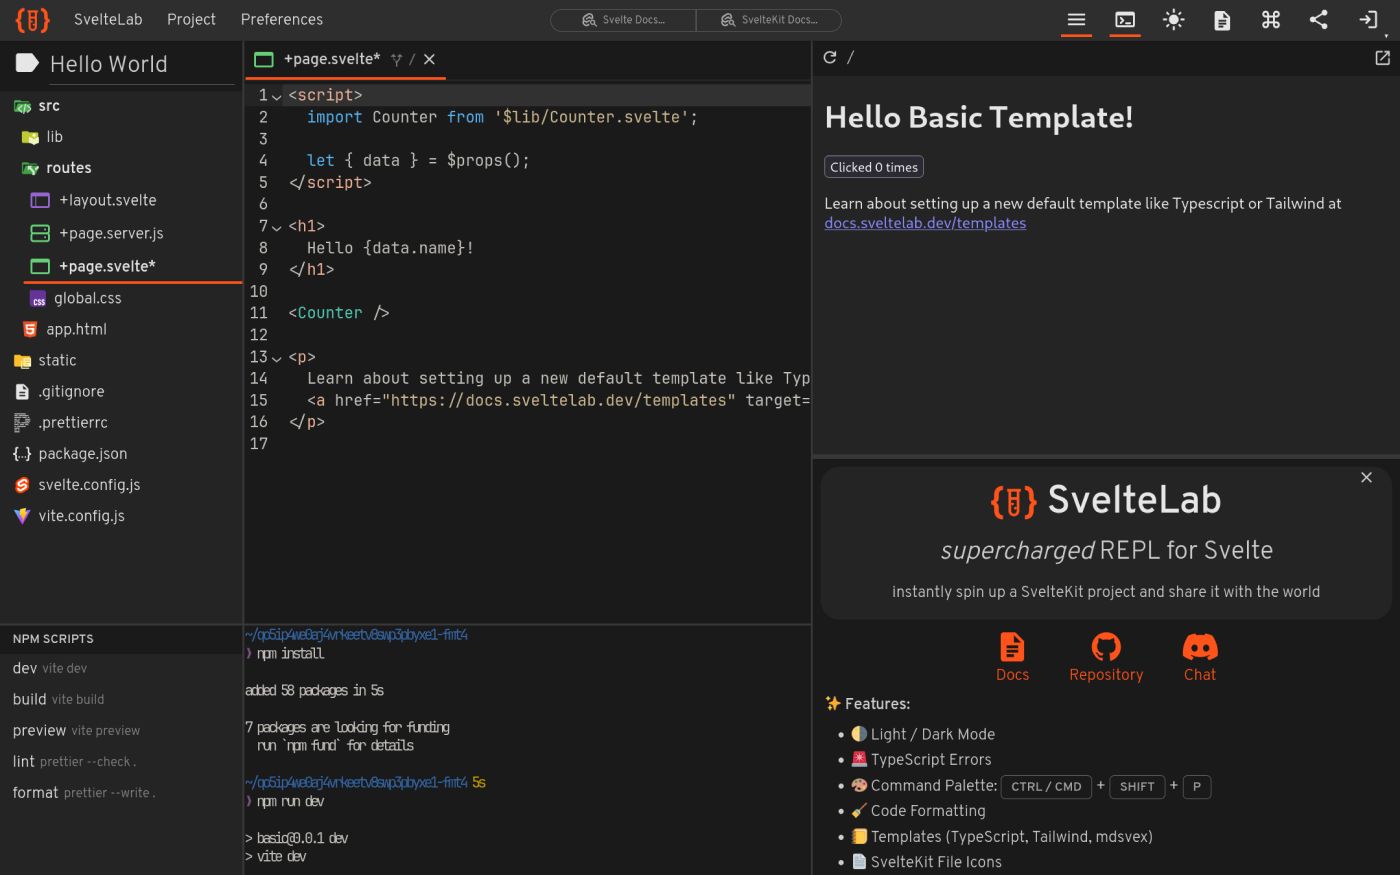Open the Docs link in the welcome panel
This screenshot has width=1400, height=875.
click(1012, 657)
